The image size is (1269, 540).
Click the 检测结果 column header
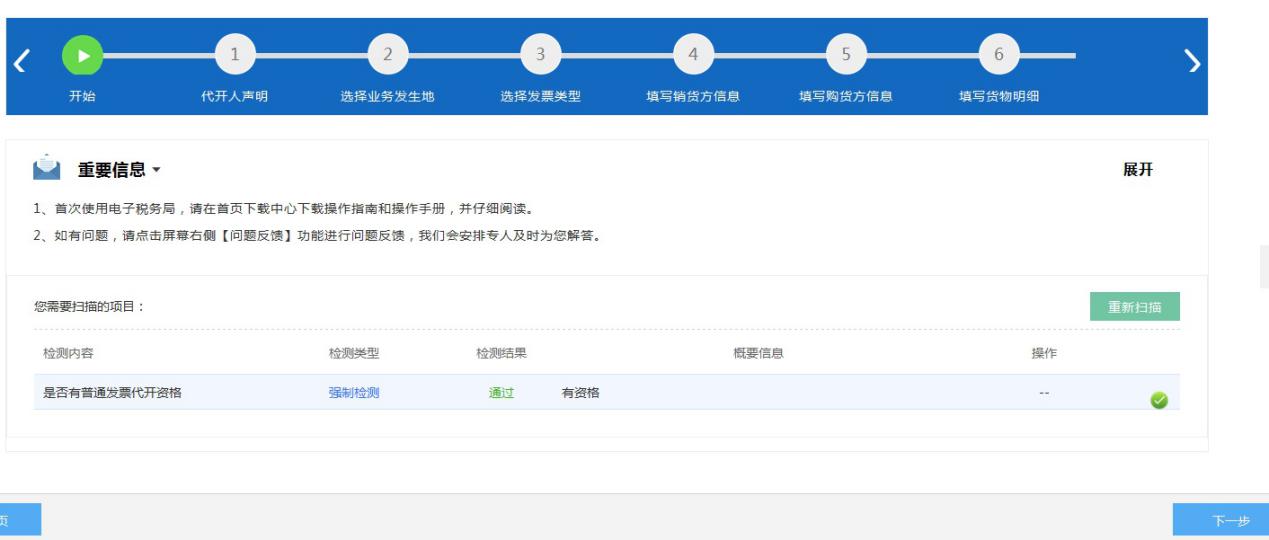coord(502,354)
